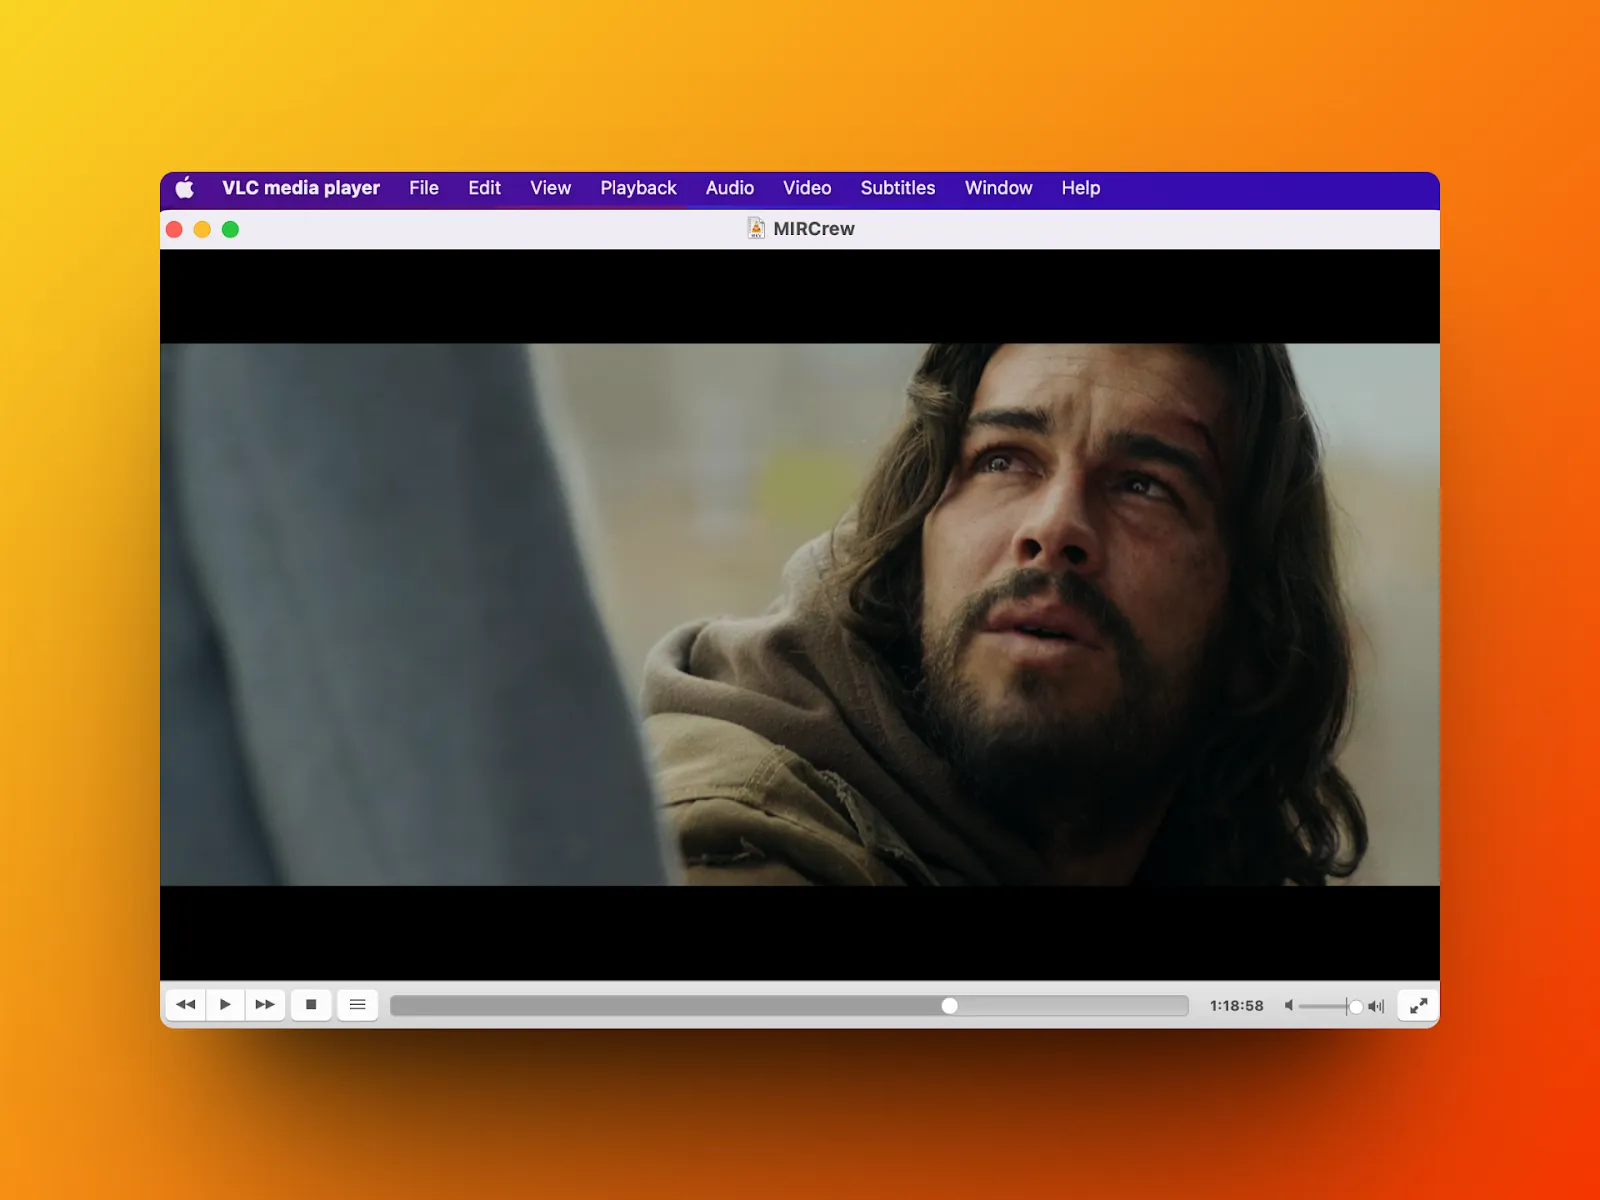The width and height of the screenshot is (1600, 1200).
Task: Minimize the window with the yellow button
Action: [202, 229]
